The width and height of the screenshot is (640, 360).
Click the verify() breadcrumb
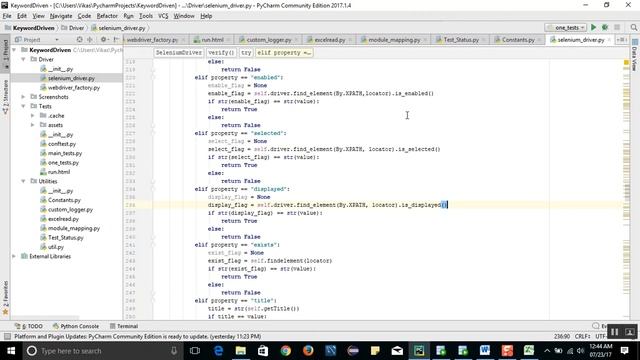point(221,53)
